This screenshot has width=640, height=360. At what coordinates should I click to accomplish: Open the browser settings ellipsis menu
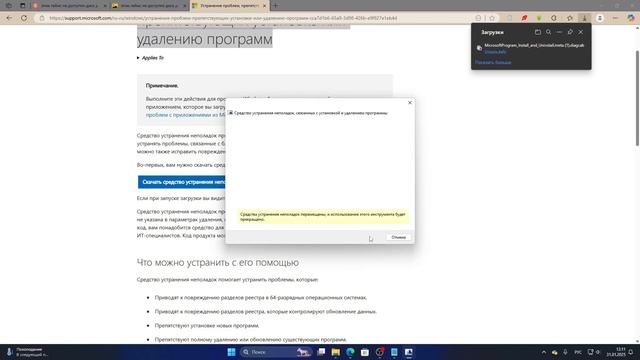coord(616,18)
